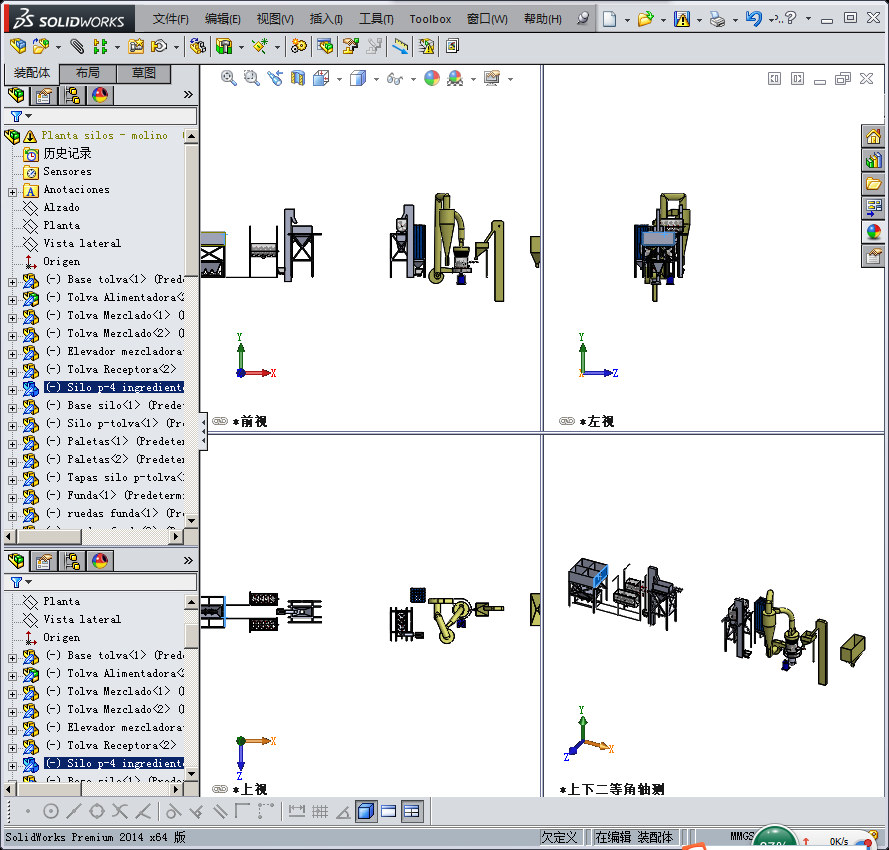Click the Linear Component Pattern icon

coord(100,46)
